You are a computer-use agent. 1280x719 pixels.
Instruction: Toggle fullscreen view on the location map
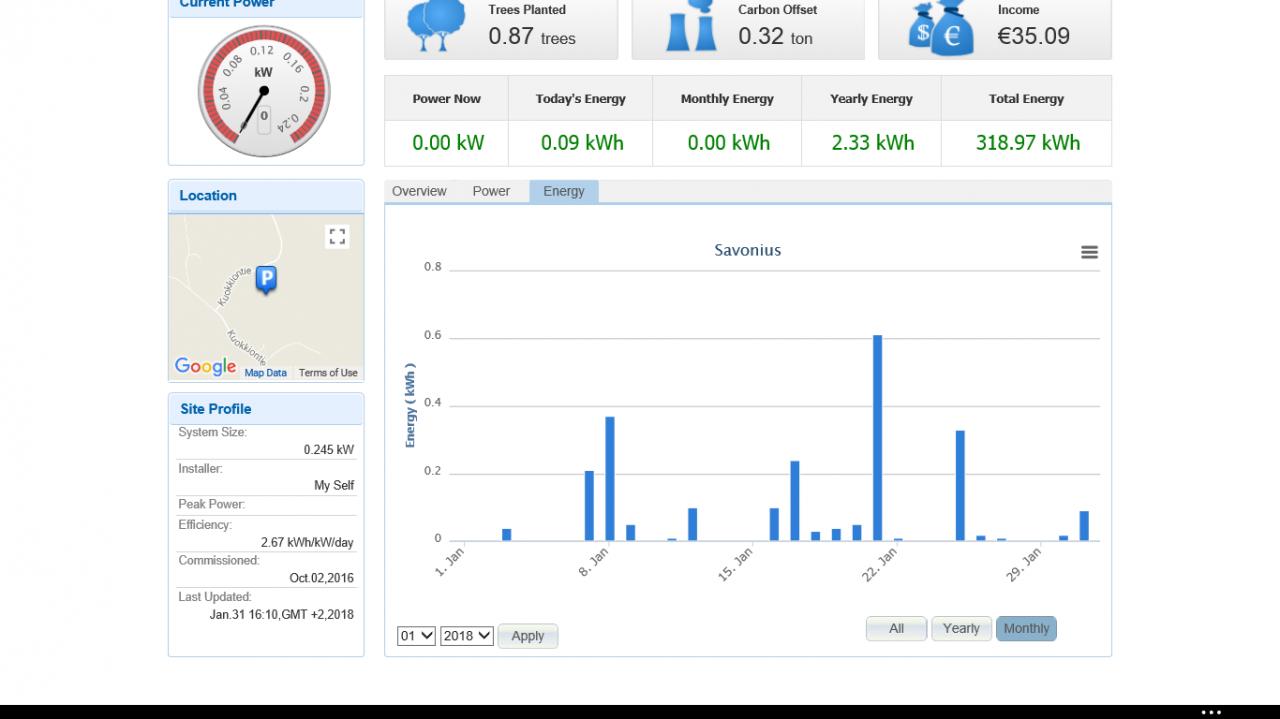click(337, 236)
